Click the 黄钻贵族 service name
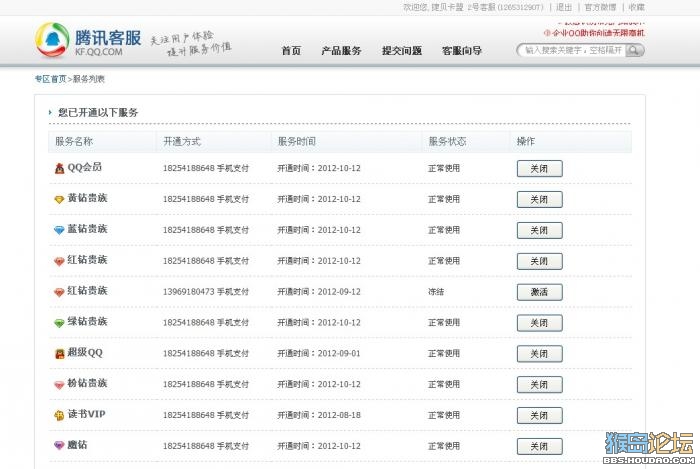 click(x=87, y=198)
